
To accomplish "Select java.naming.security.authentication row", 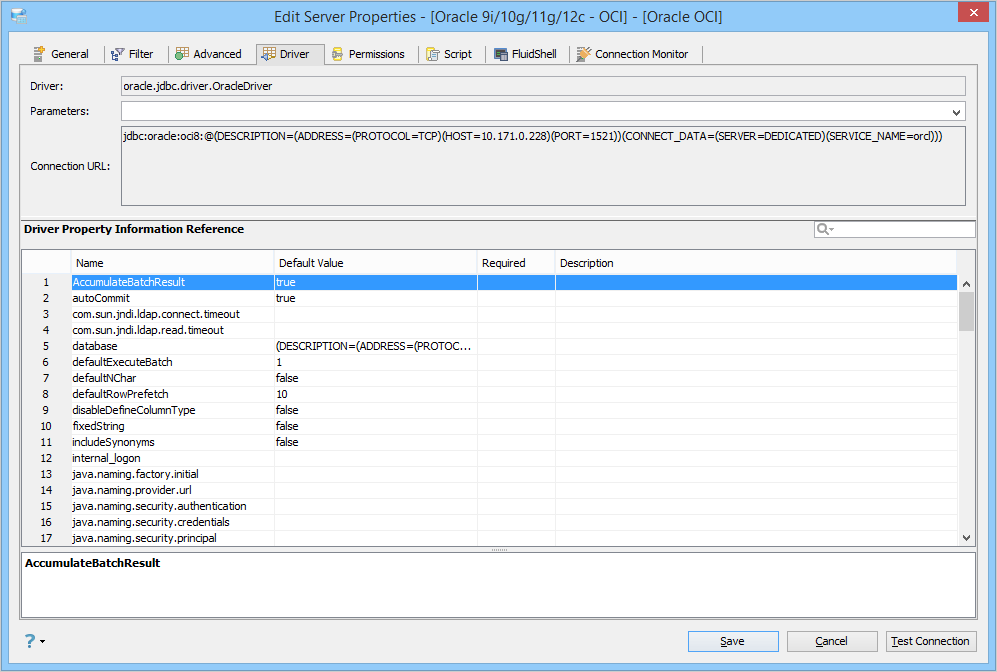I will point(490,506).
